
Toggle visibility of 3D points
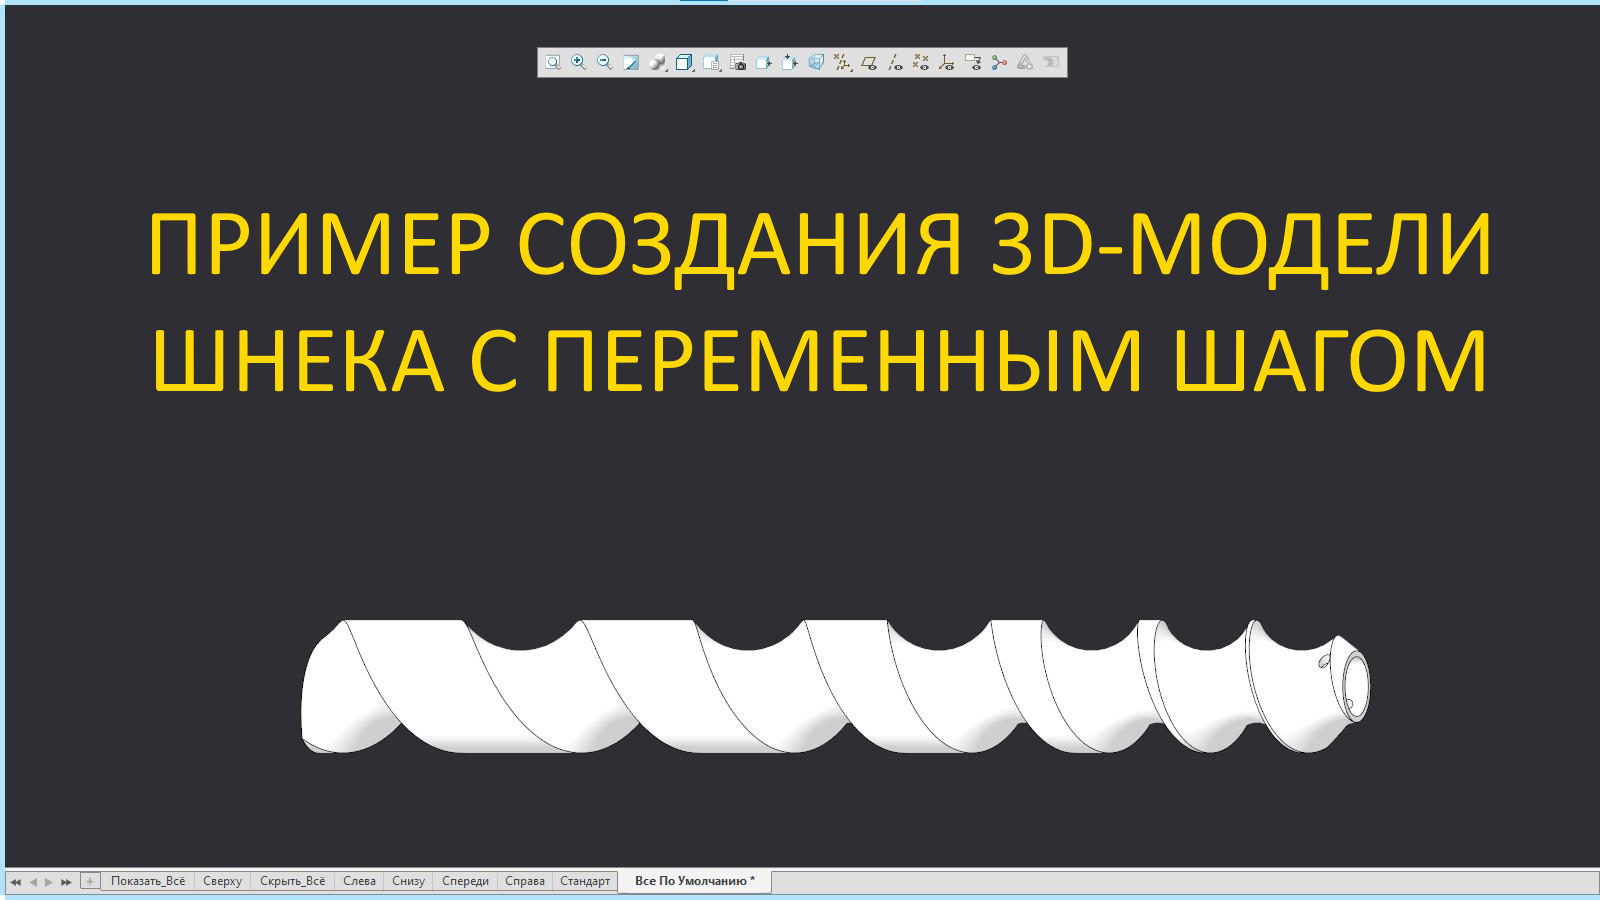pos(921,61)
